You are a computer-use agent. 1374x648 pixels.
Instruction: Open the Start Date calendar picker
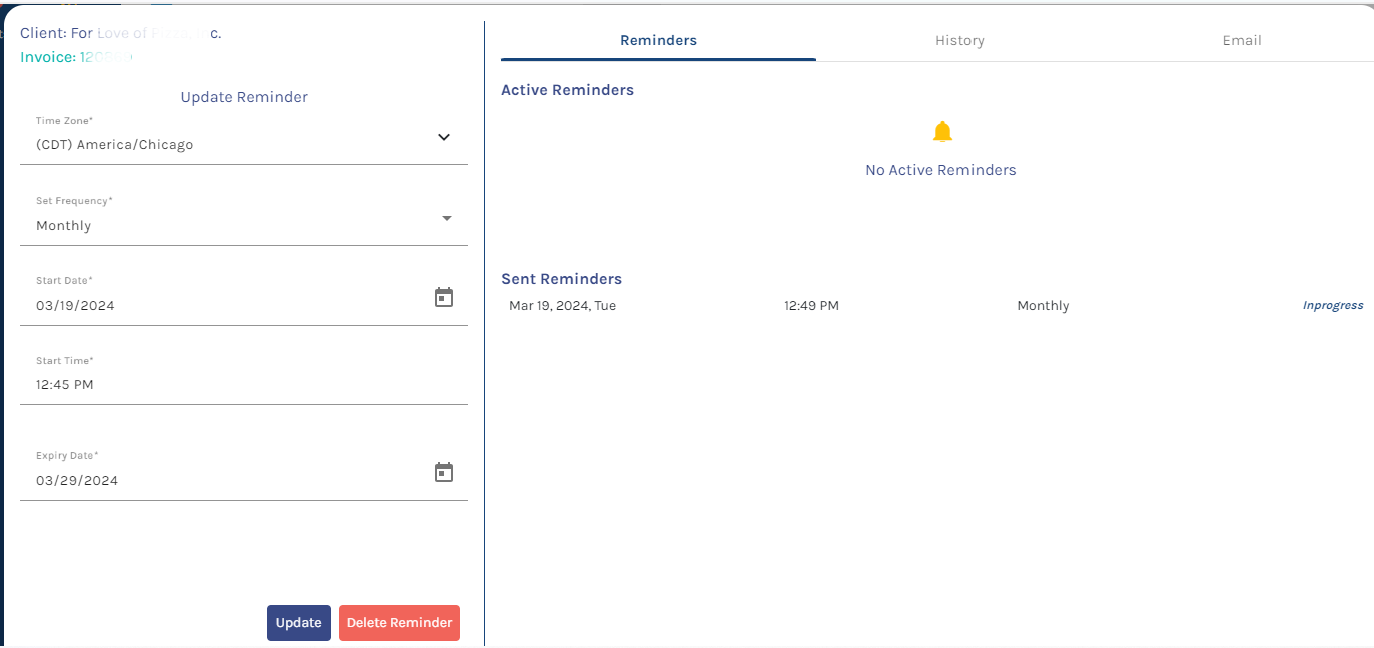(444, 297)
